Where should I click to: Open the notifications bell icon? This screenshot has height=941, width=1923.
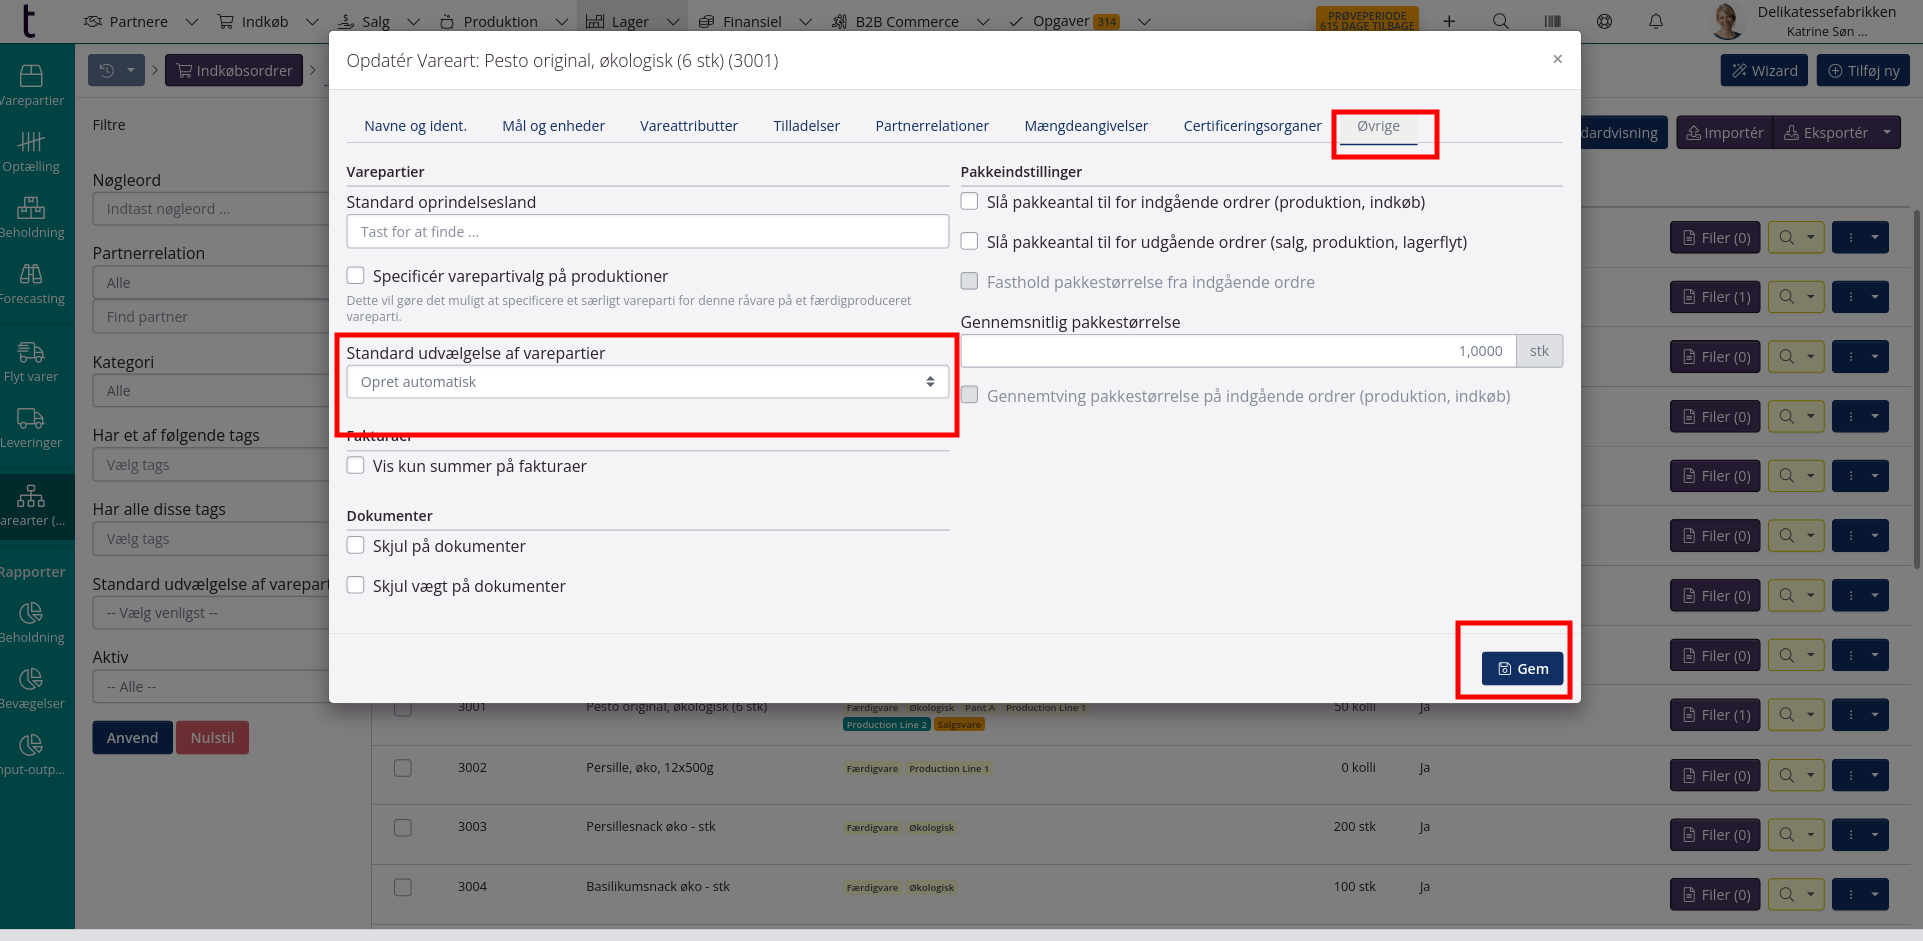1656,21
